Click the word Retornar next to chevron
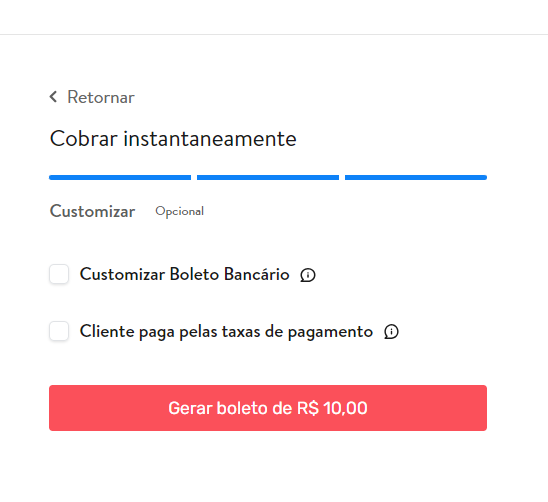The width and height of the screenshot is (548, 502). pos(101,97)
